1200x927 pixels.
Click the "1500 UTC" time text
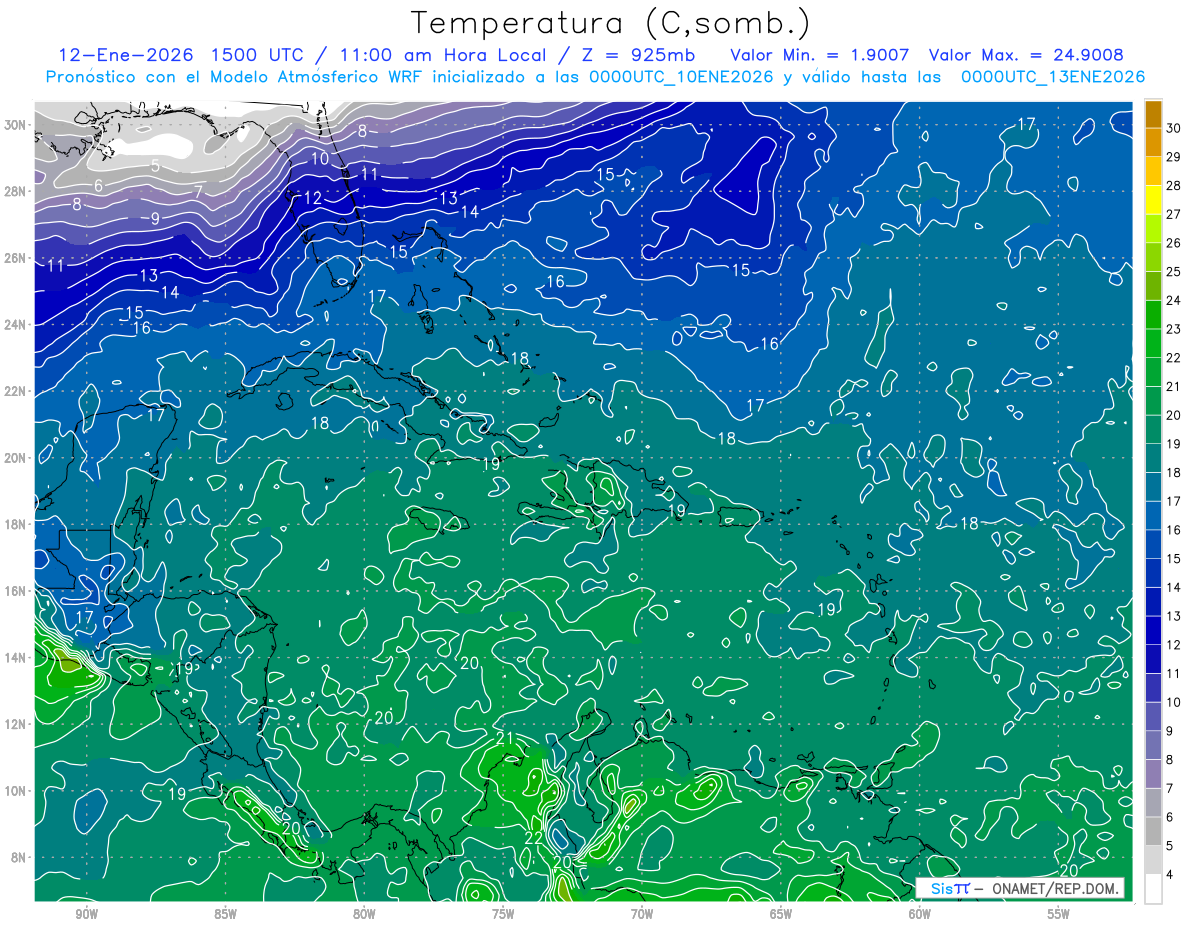click(x=261, y=55)
